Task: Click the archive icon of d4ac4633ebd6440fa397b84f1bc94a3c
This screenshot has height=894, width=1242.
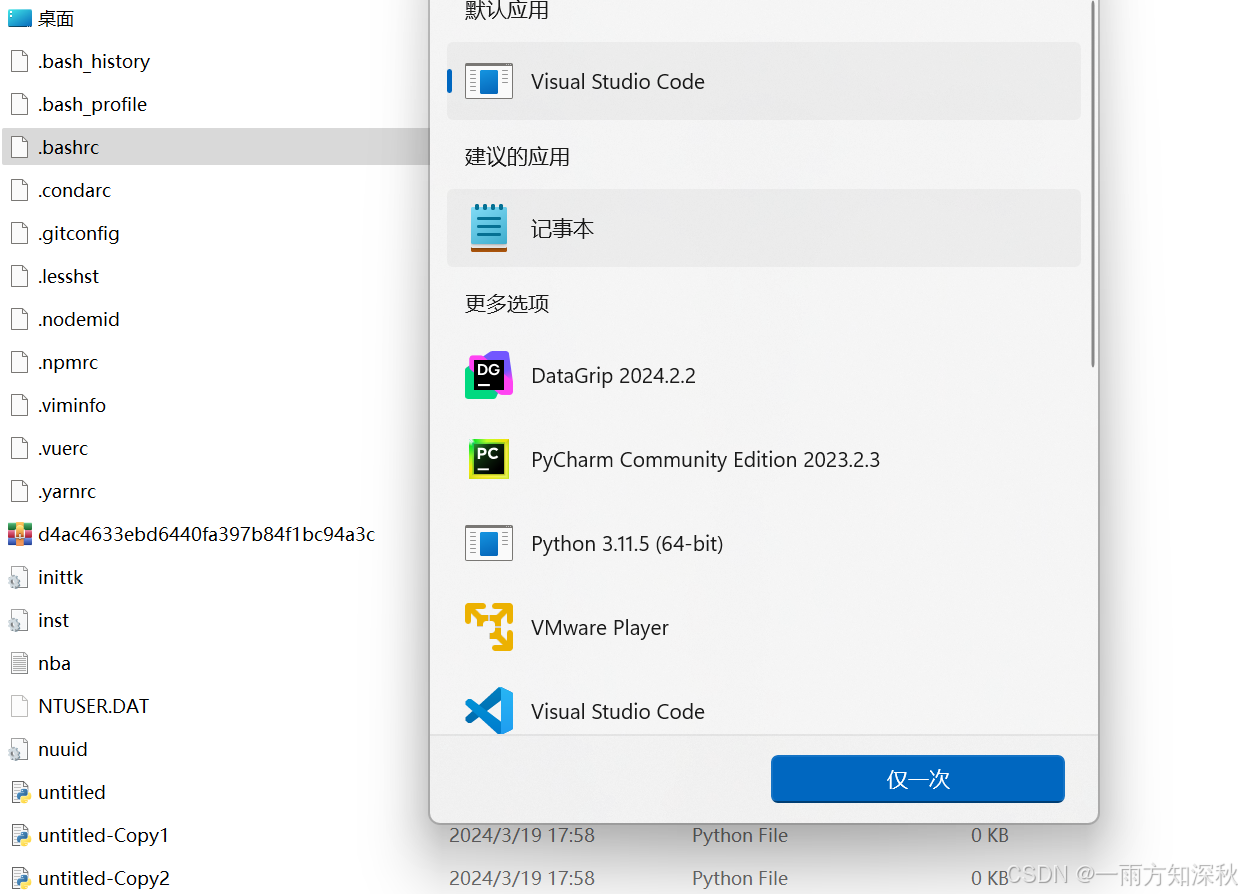Action: coord(20,534)
